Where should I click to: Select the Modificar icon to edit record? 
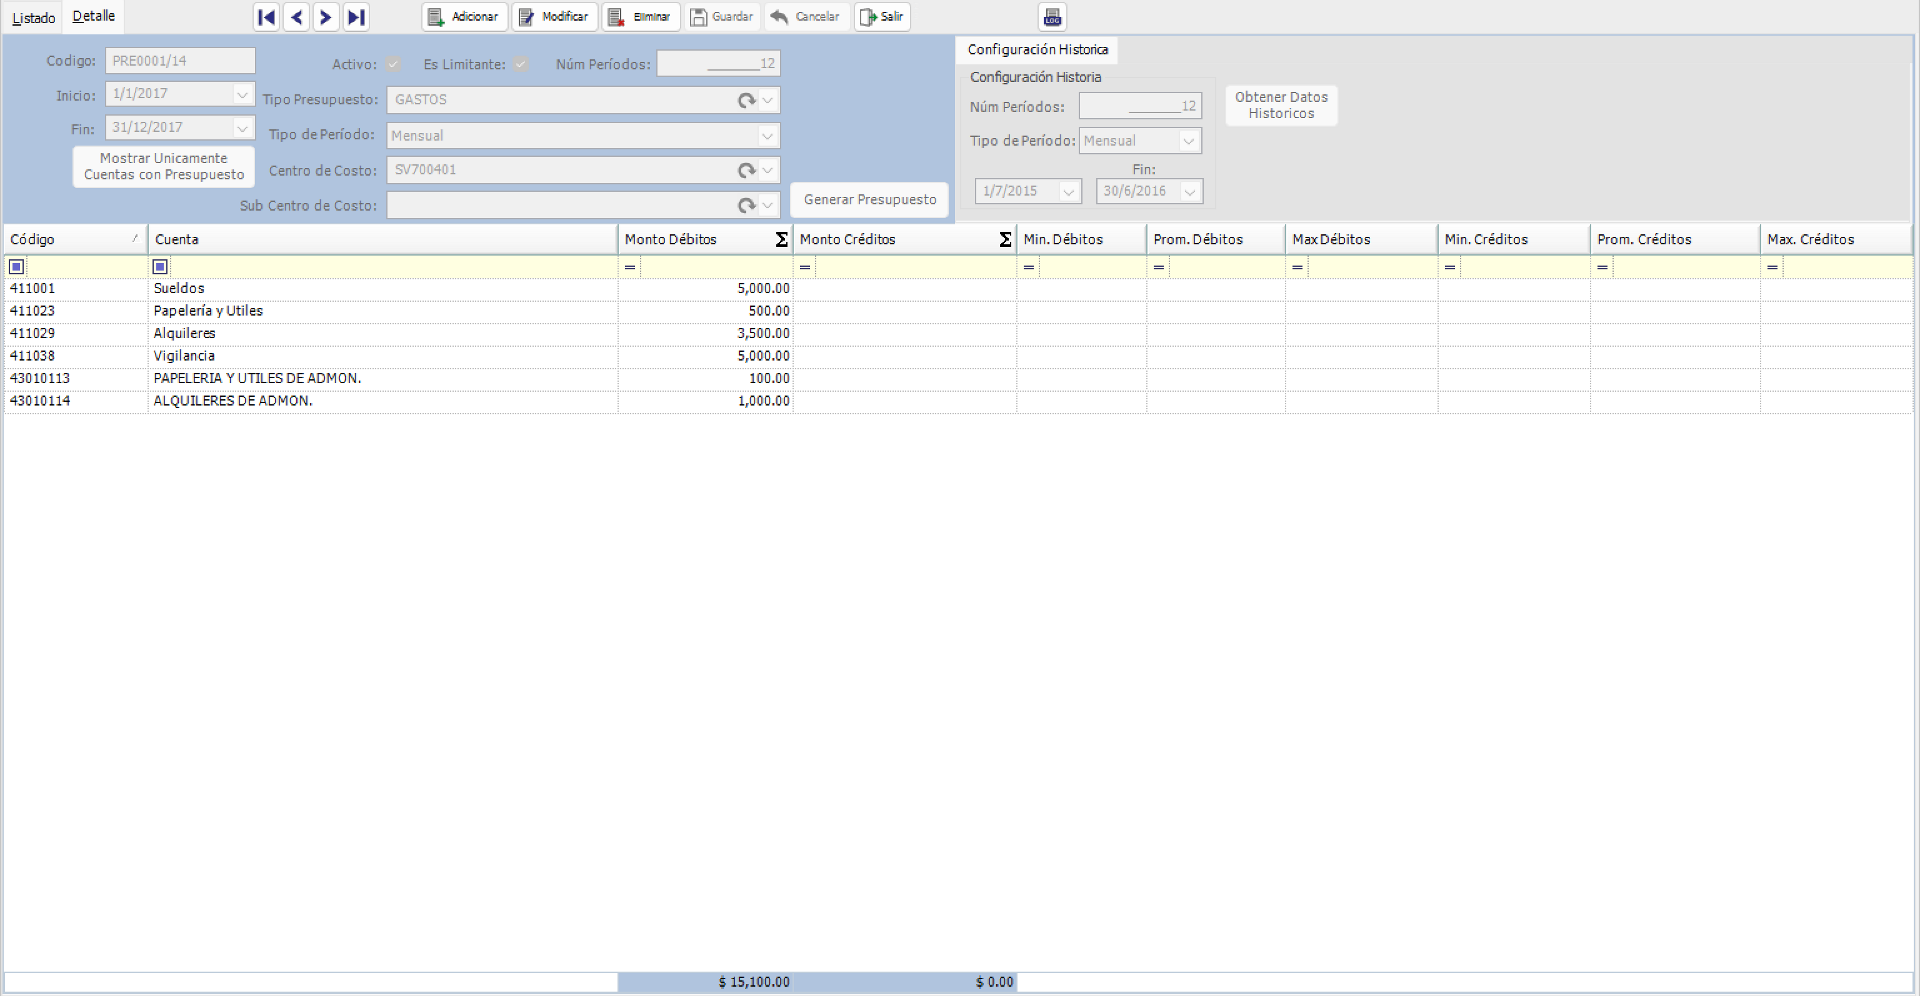pos(524,17)
